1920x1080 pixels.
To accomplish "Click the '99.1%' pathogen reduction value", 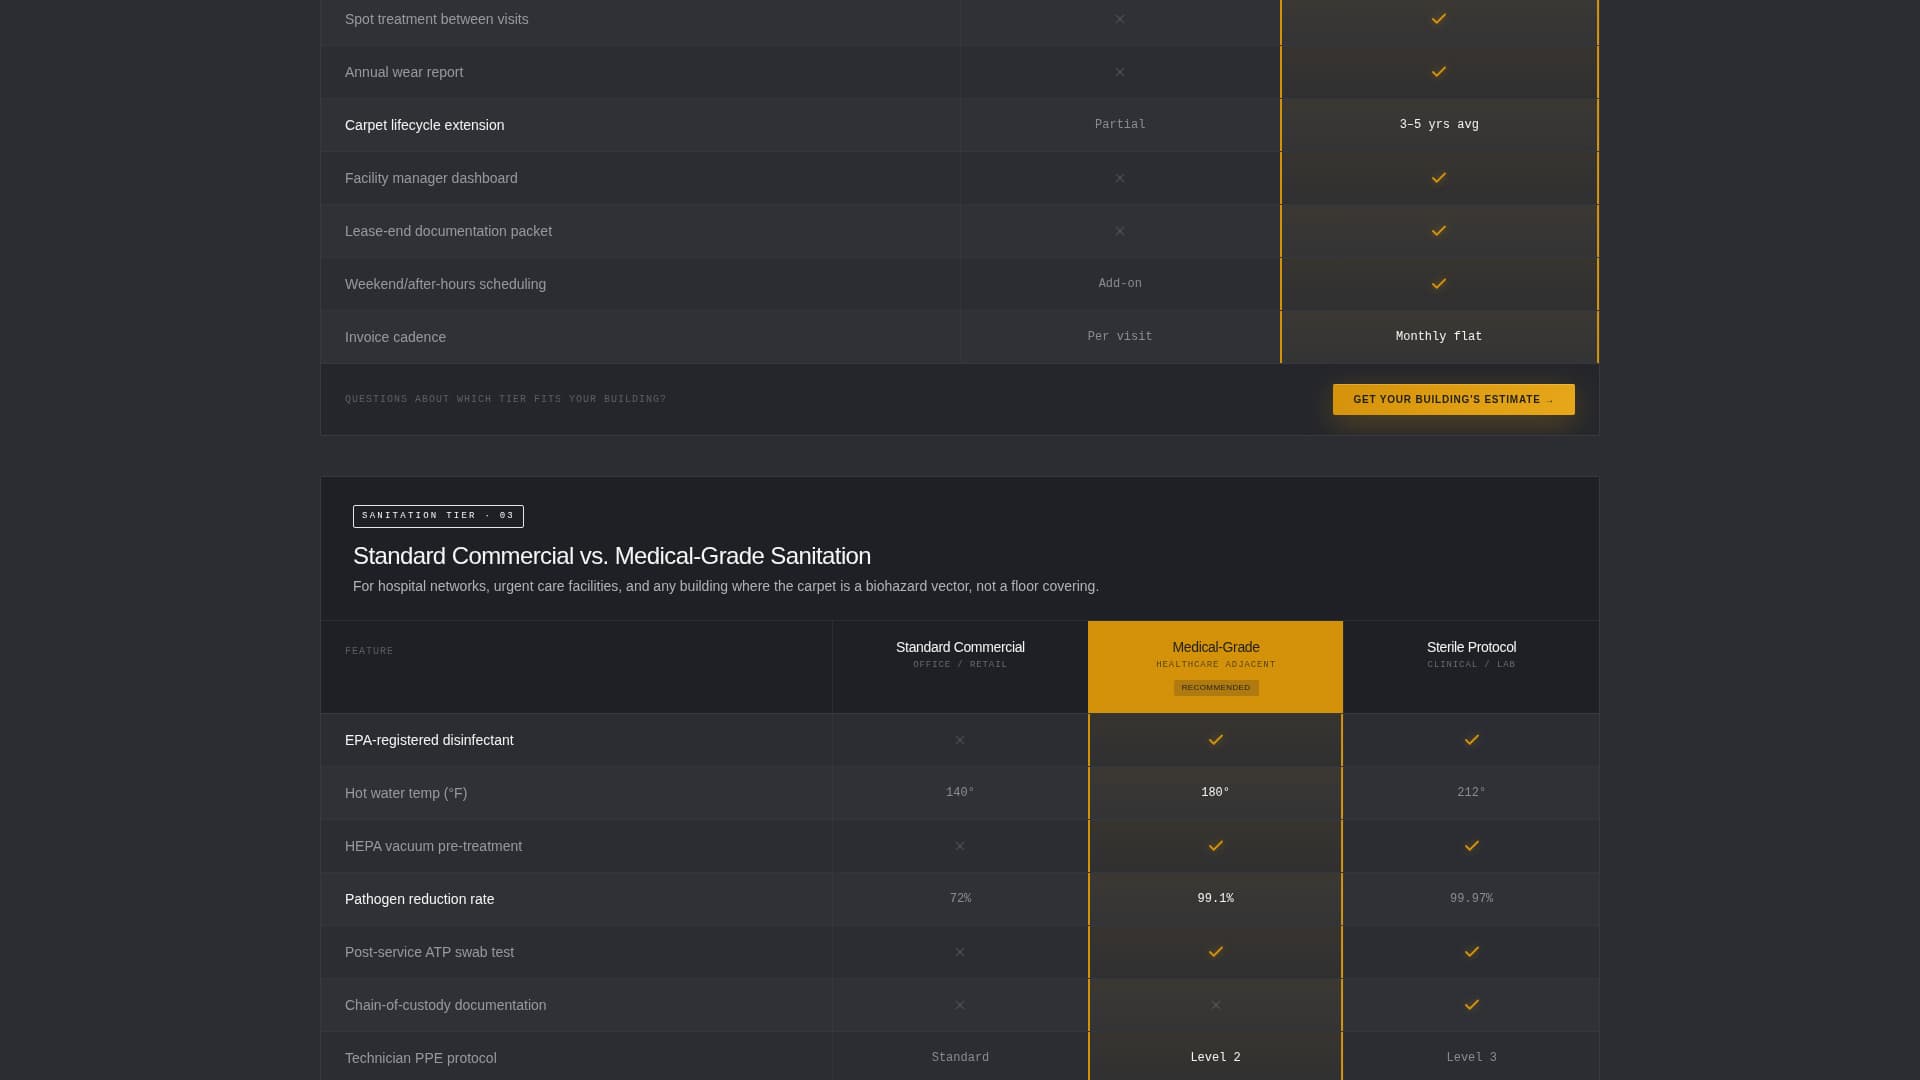I will [x=1216, y=898].
